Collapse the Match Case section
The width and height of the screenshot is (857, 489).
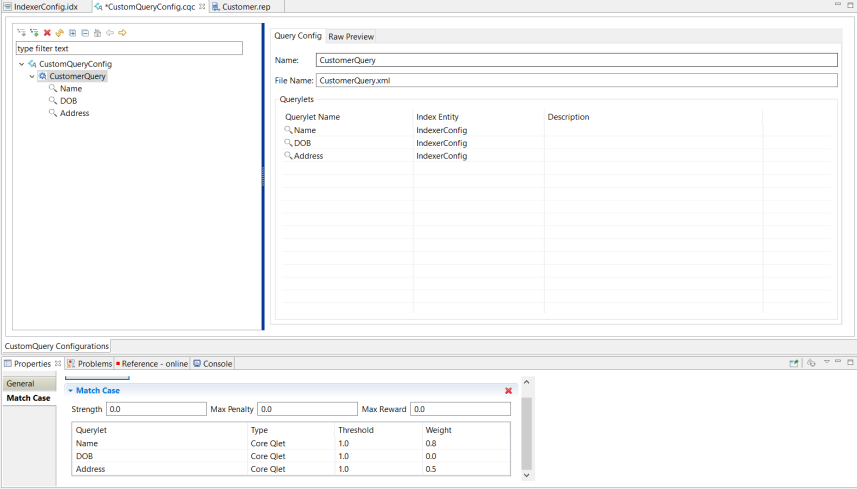coord(71,391)
